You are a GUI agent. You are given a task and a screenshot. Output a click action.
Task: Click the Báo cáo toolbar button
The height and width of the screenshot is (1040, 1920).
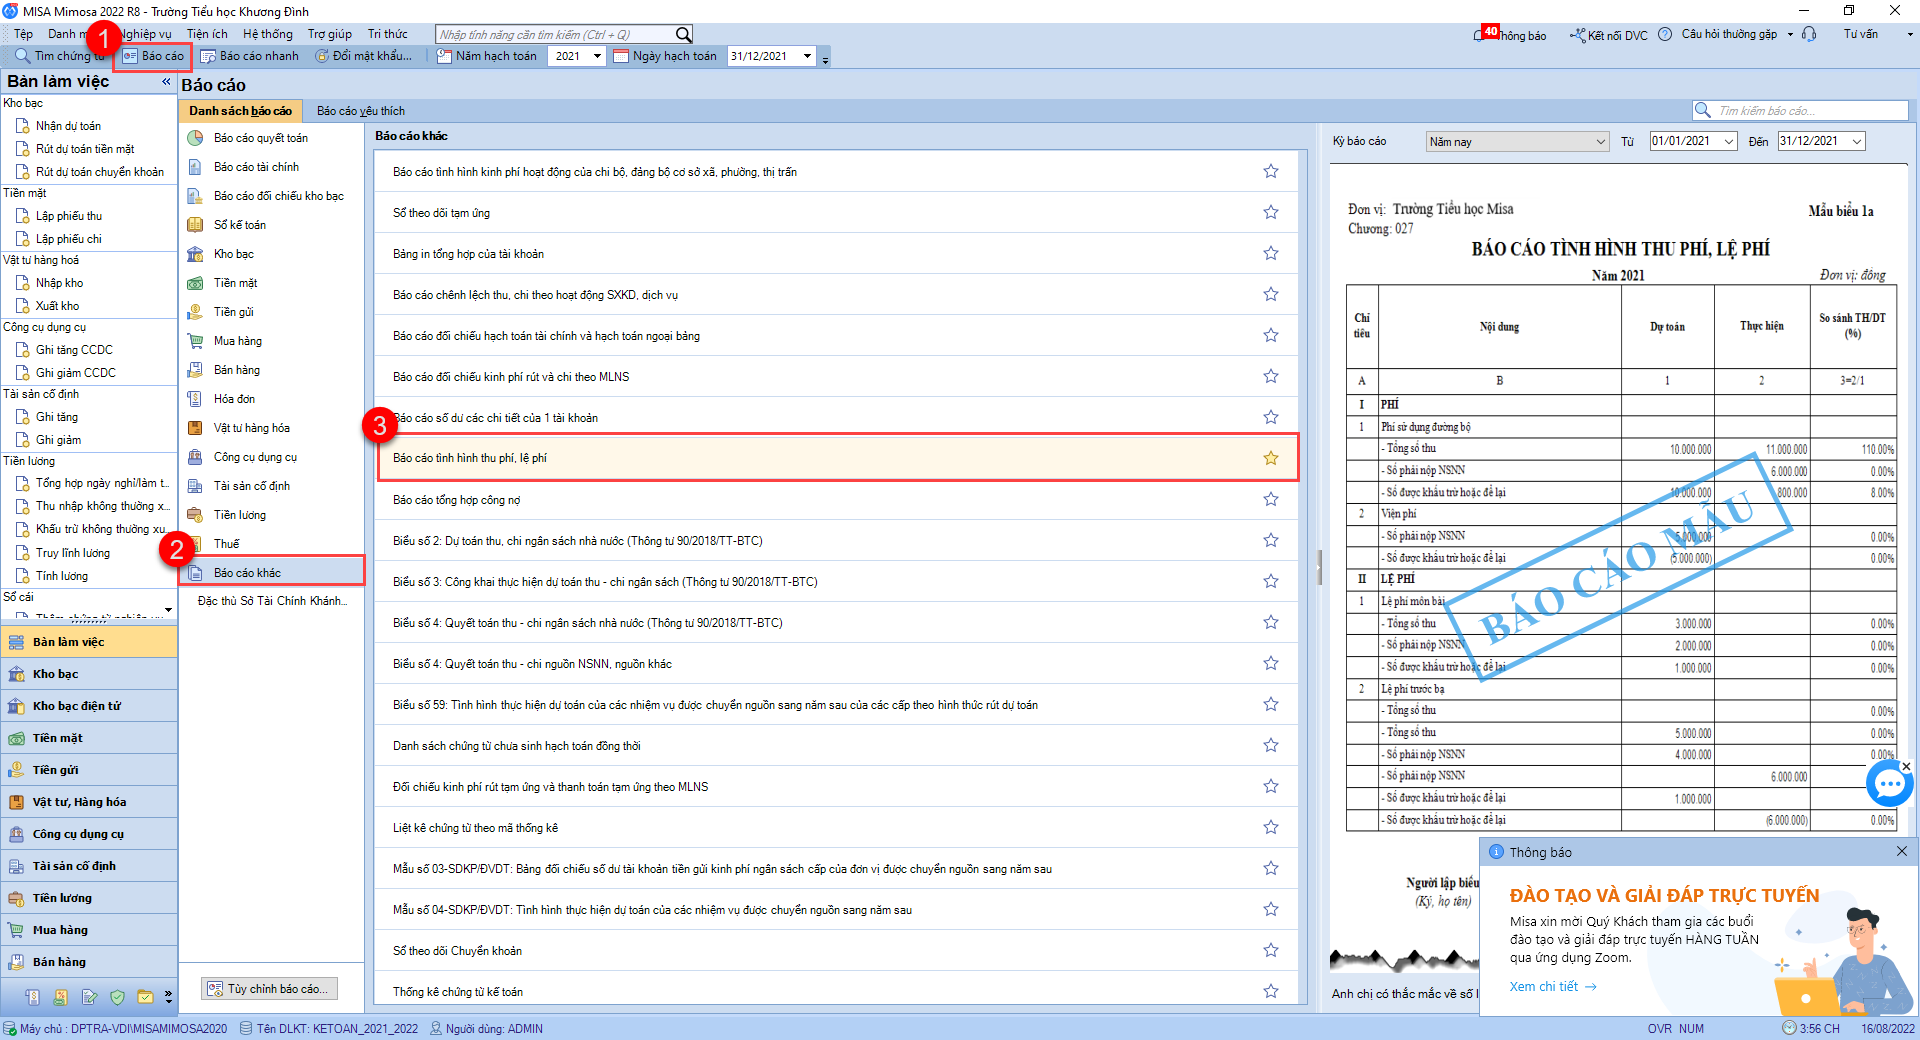(153, 56)
